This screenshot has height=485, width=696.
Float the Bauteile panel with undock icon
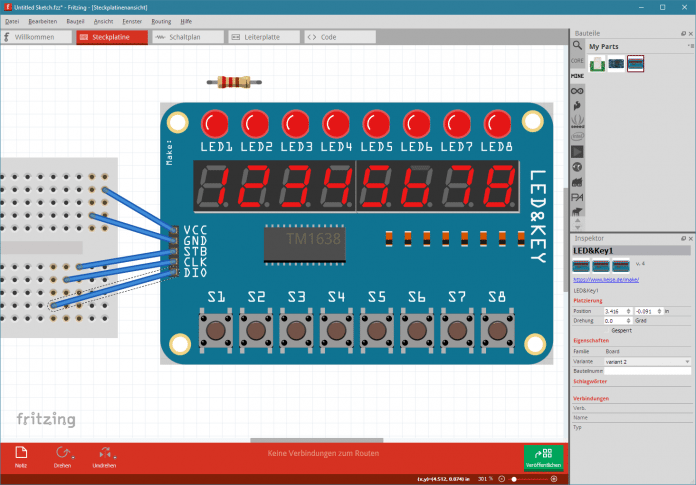(684, 33)
